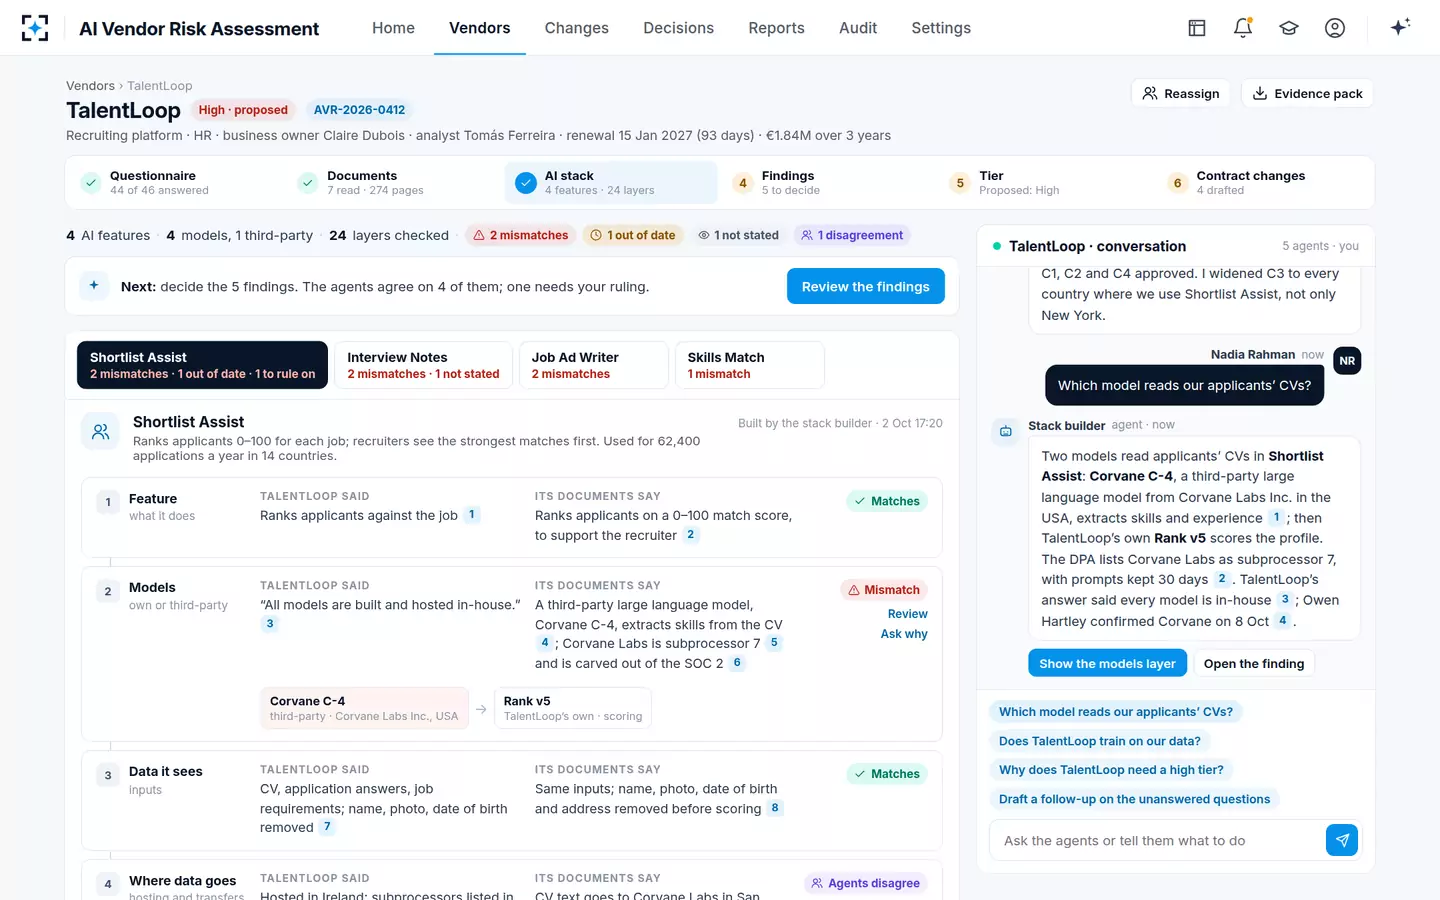The width and height of the screenshot is (1440, 900).
Task: Download the Evidence pack
Action: pyautogui.click(x=1308, y=93)
